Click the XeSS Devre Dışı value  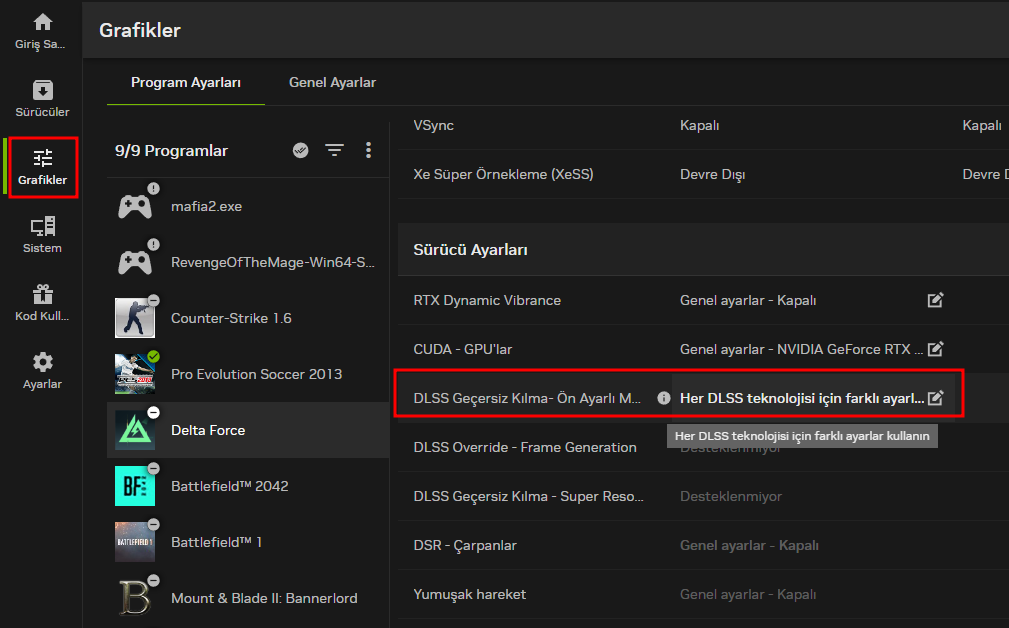[712, 174]
